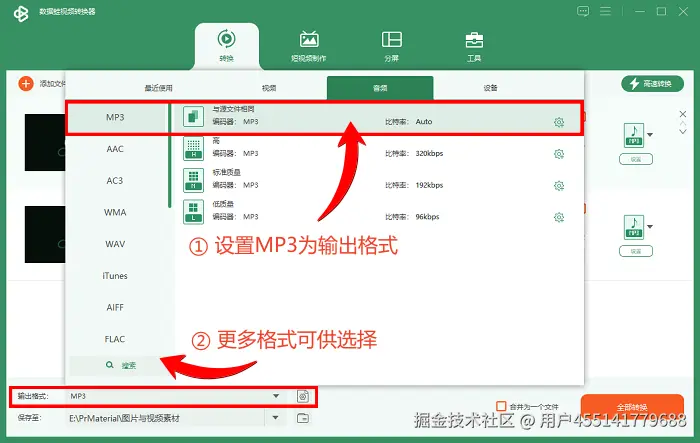This screenshot has height=443, width=700.
Task: Select the 最近使用 format tab
Action: [x=158, y=88]
